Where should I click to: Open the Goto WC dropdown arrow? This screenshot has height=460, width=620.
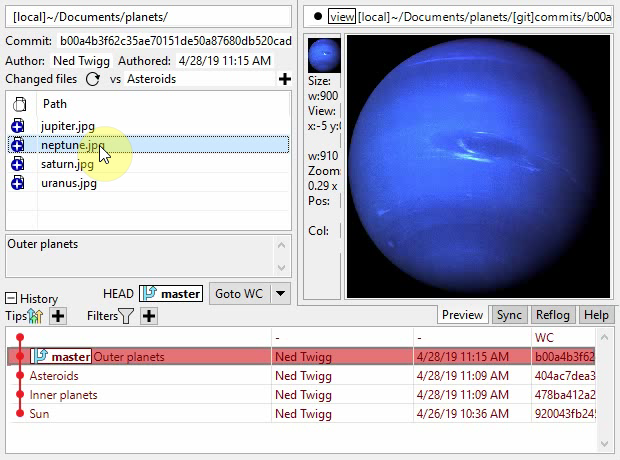click(281, 294)
